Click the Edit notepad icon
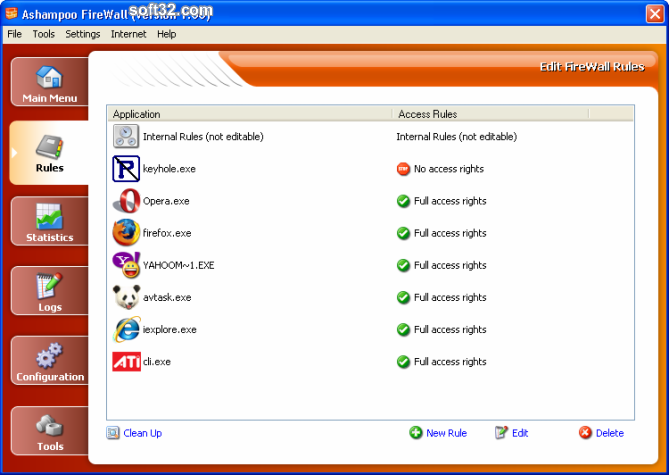The width and height of the screenshot is (669, 475). click(x=501, y=433)
